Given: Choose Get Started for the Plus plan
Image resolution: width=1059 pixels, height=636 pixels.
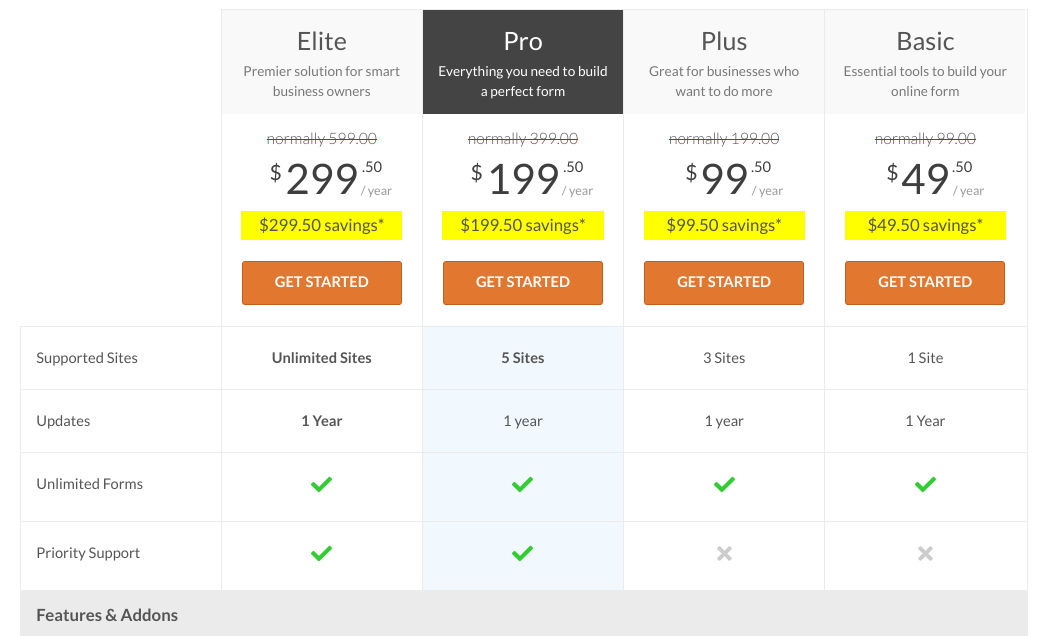Looking at the screenshot, I should 724,282.
